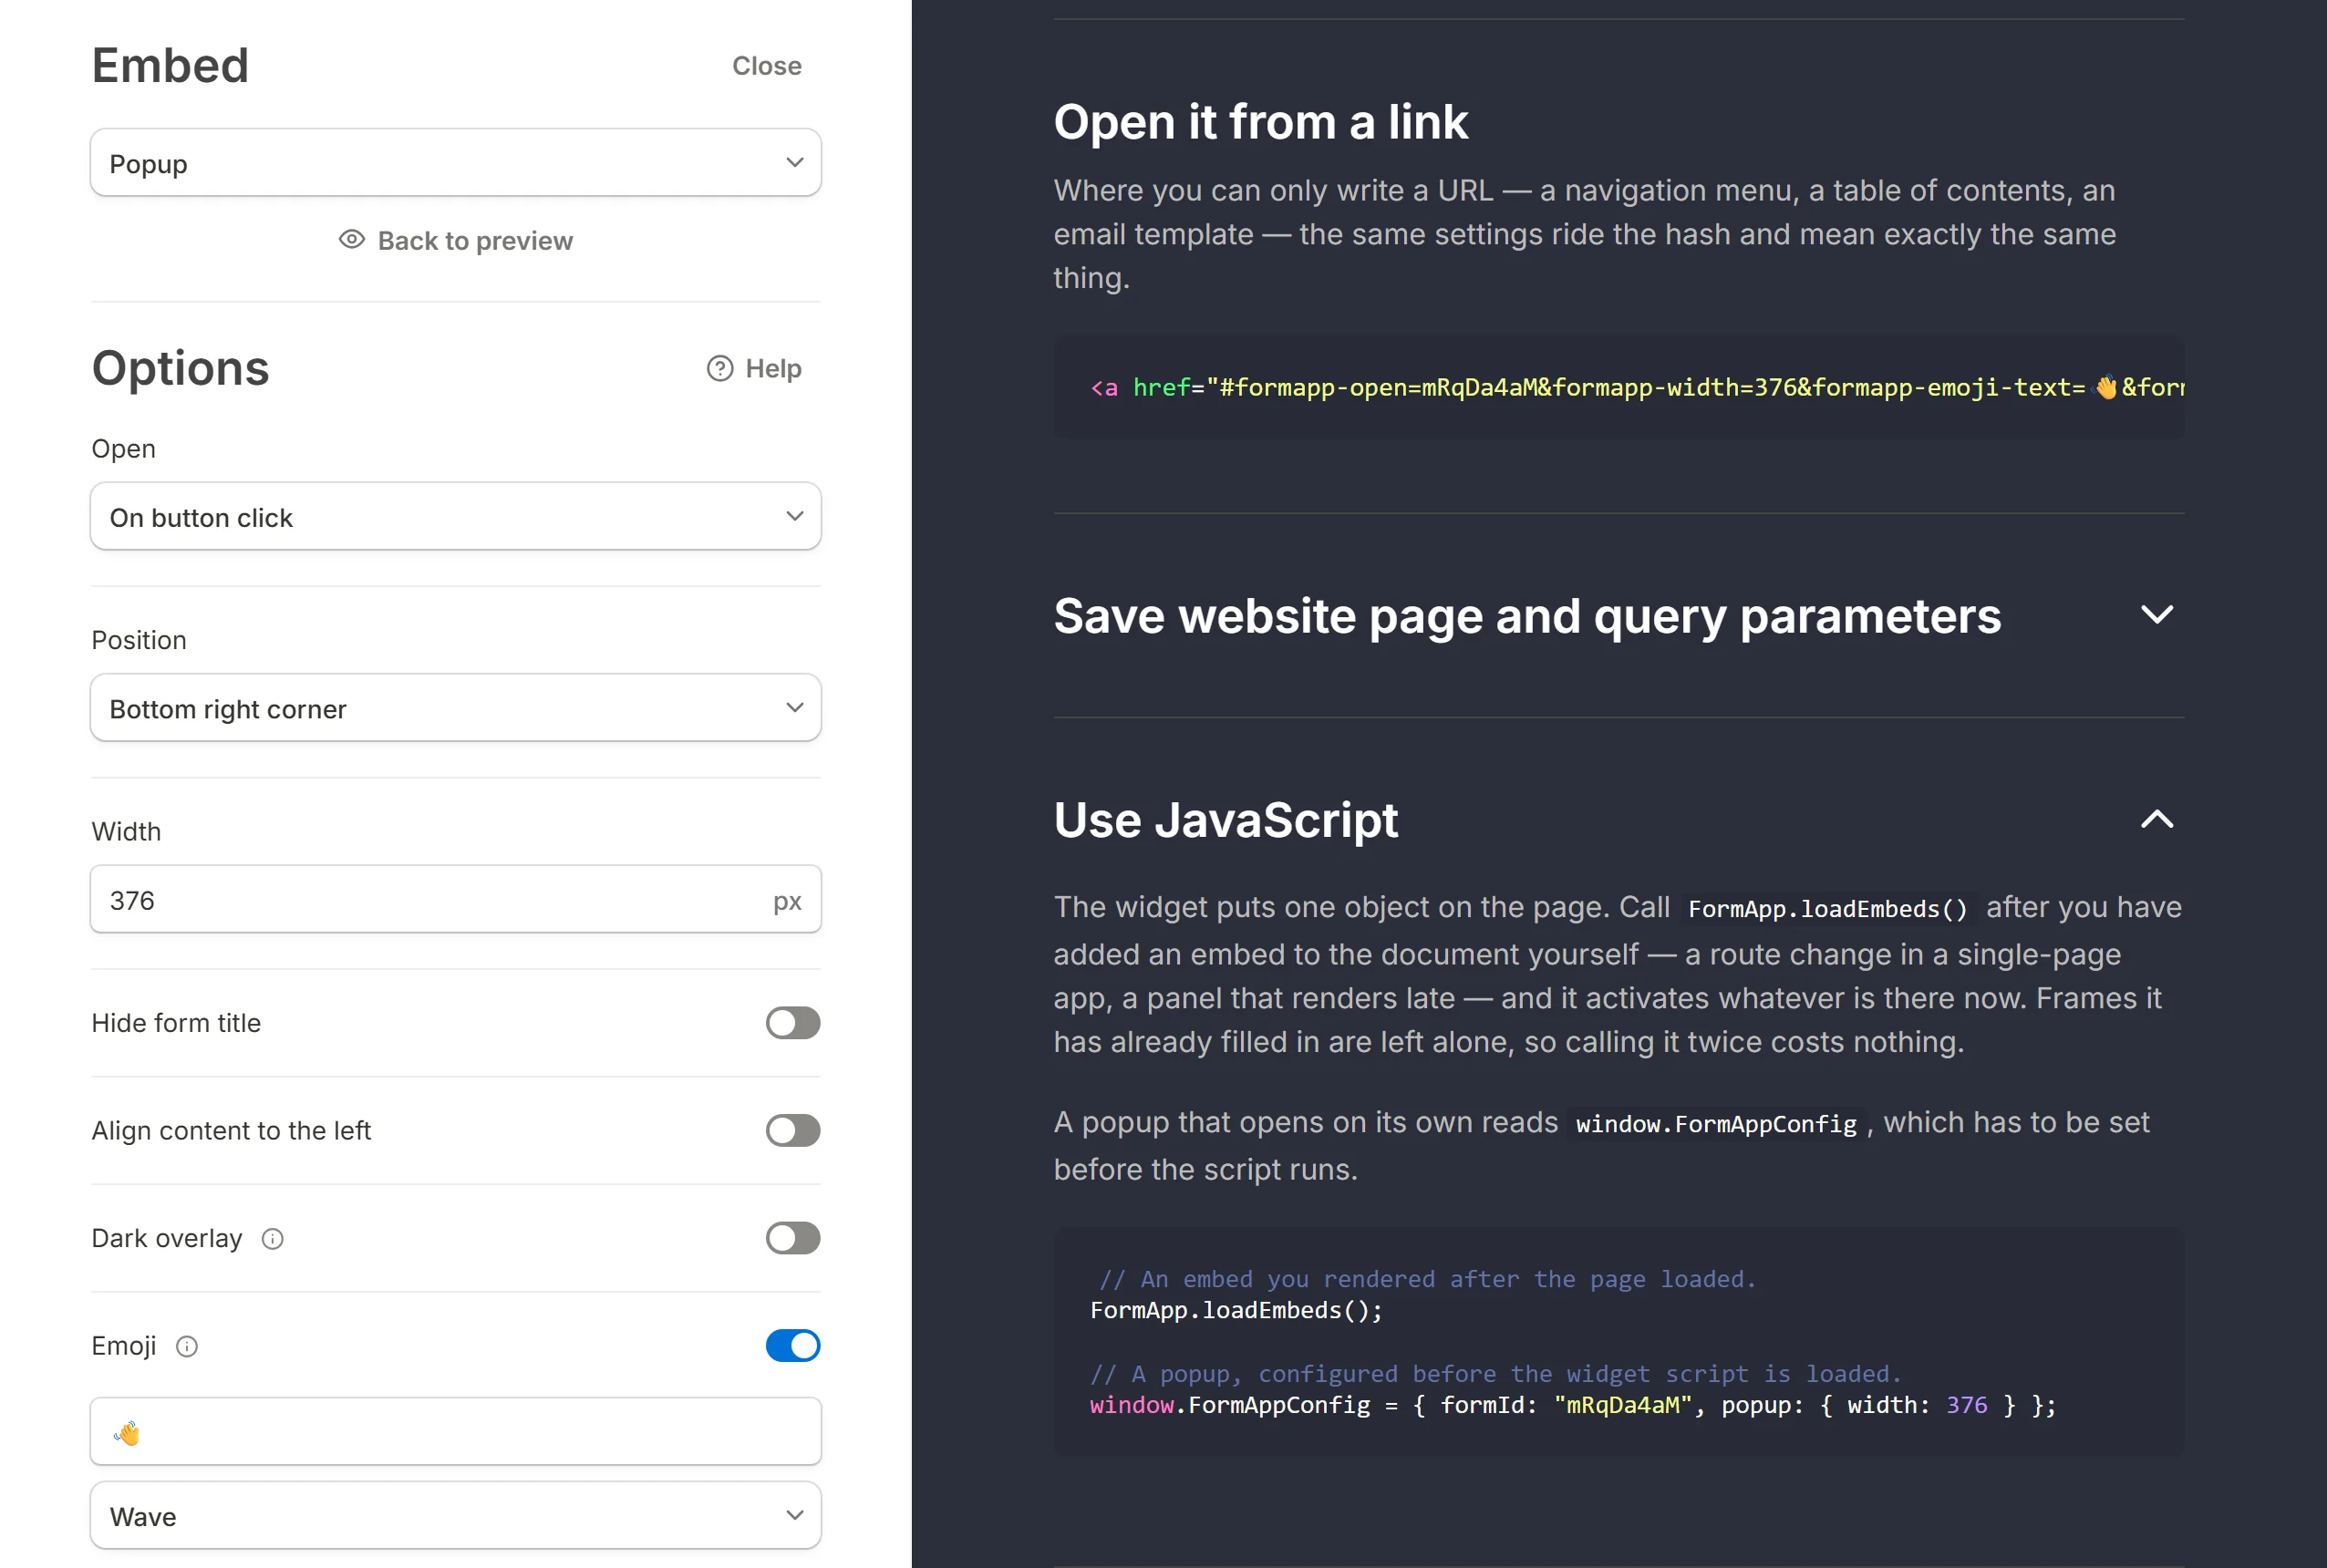This screenshot has width=2327, height=1568.
Task: Expand Save website page and query parameters
Action: 1618,616
